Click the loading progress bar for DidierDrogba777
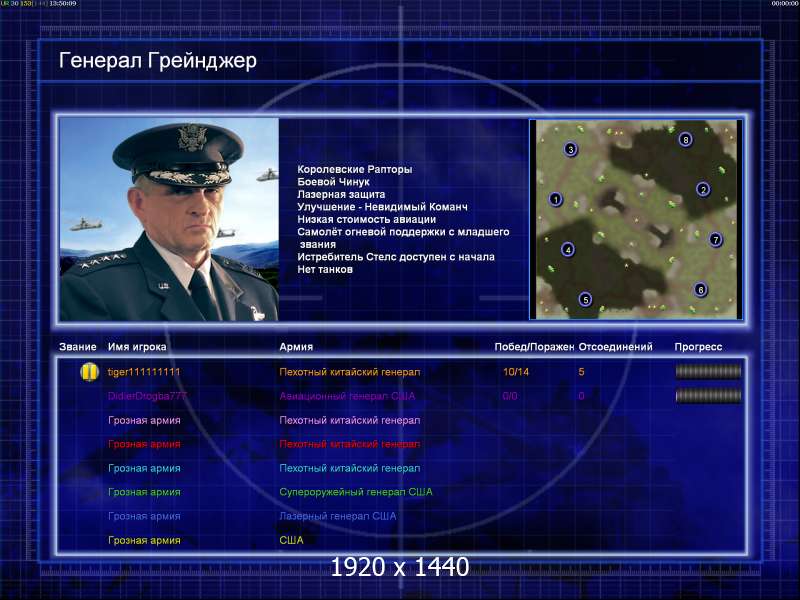 [x=708, y=395]
